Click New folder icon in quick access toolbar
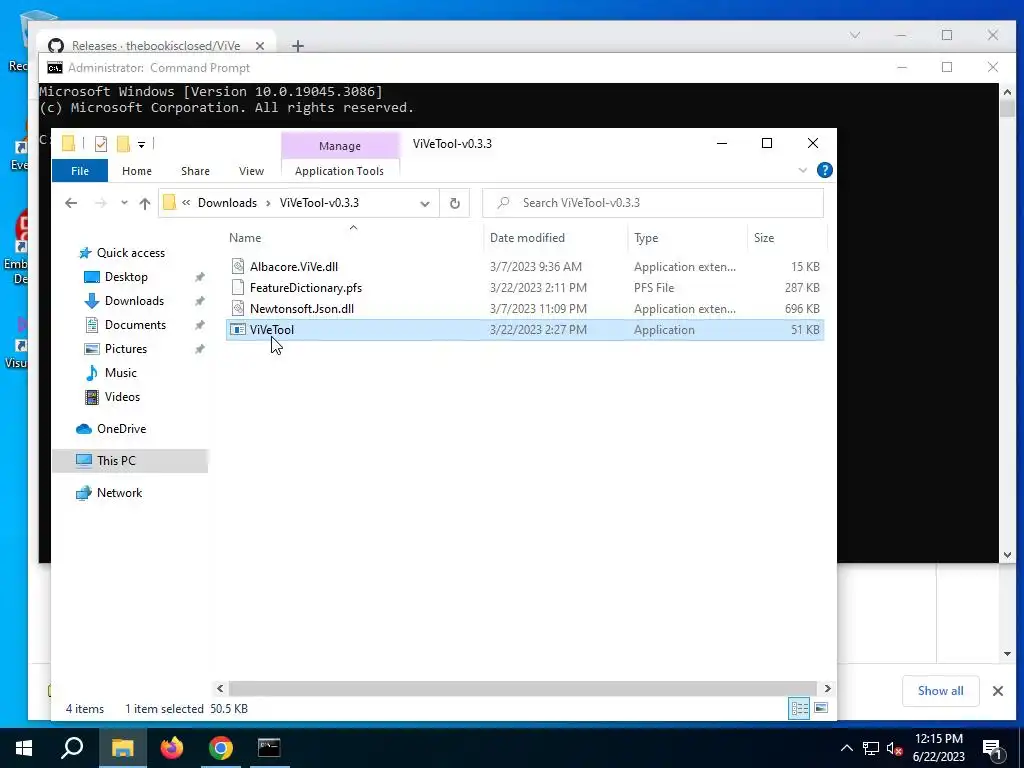The height and width of the screenshot is (768, 1024). [123, 144]
